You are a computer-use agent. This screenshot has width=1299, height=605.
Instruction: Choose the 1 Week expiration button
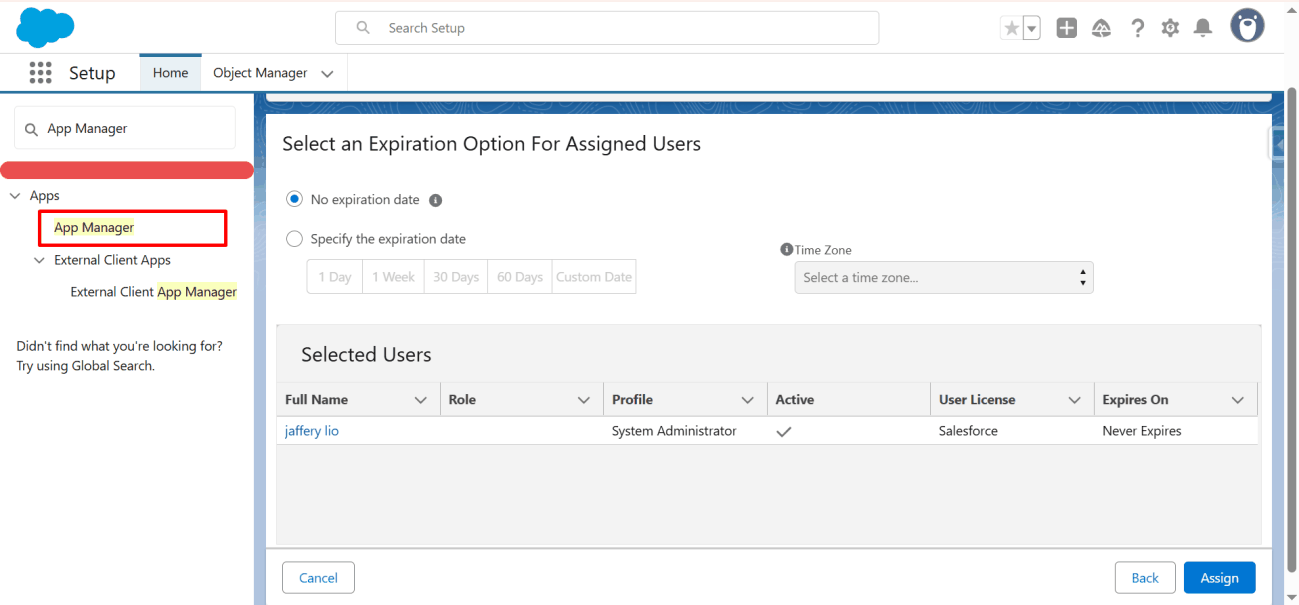tap(393, 277)
